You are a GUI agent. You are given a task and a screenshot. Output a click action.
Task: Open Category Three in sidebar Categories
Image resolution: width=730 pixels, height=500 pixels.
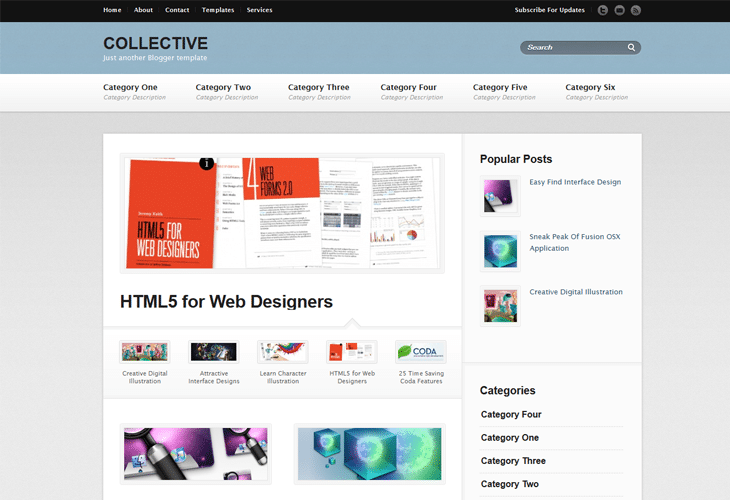pos(513,461)
